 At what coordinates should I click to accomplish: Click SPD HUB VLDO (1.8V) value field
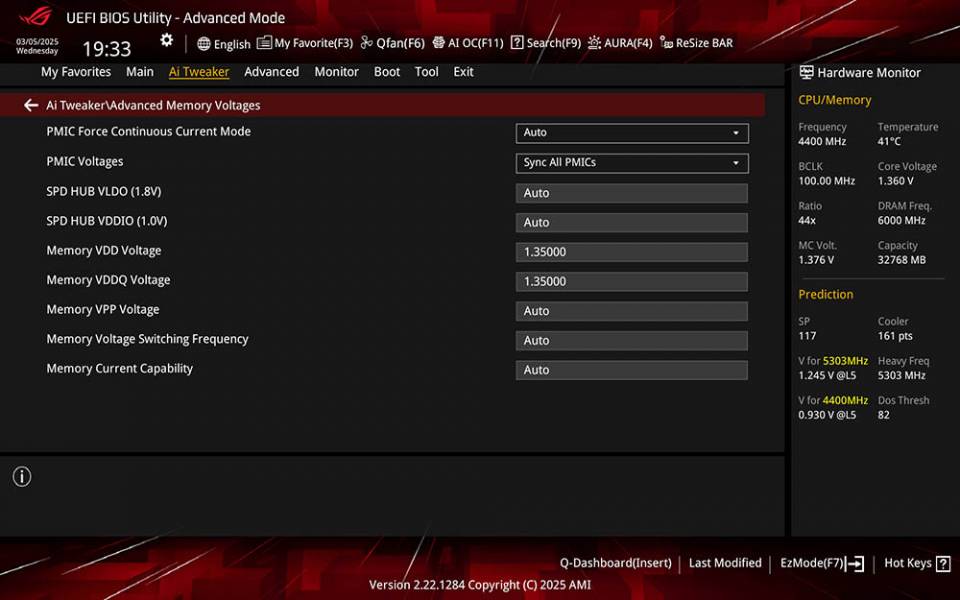632,193
